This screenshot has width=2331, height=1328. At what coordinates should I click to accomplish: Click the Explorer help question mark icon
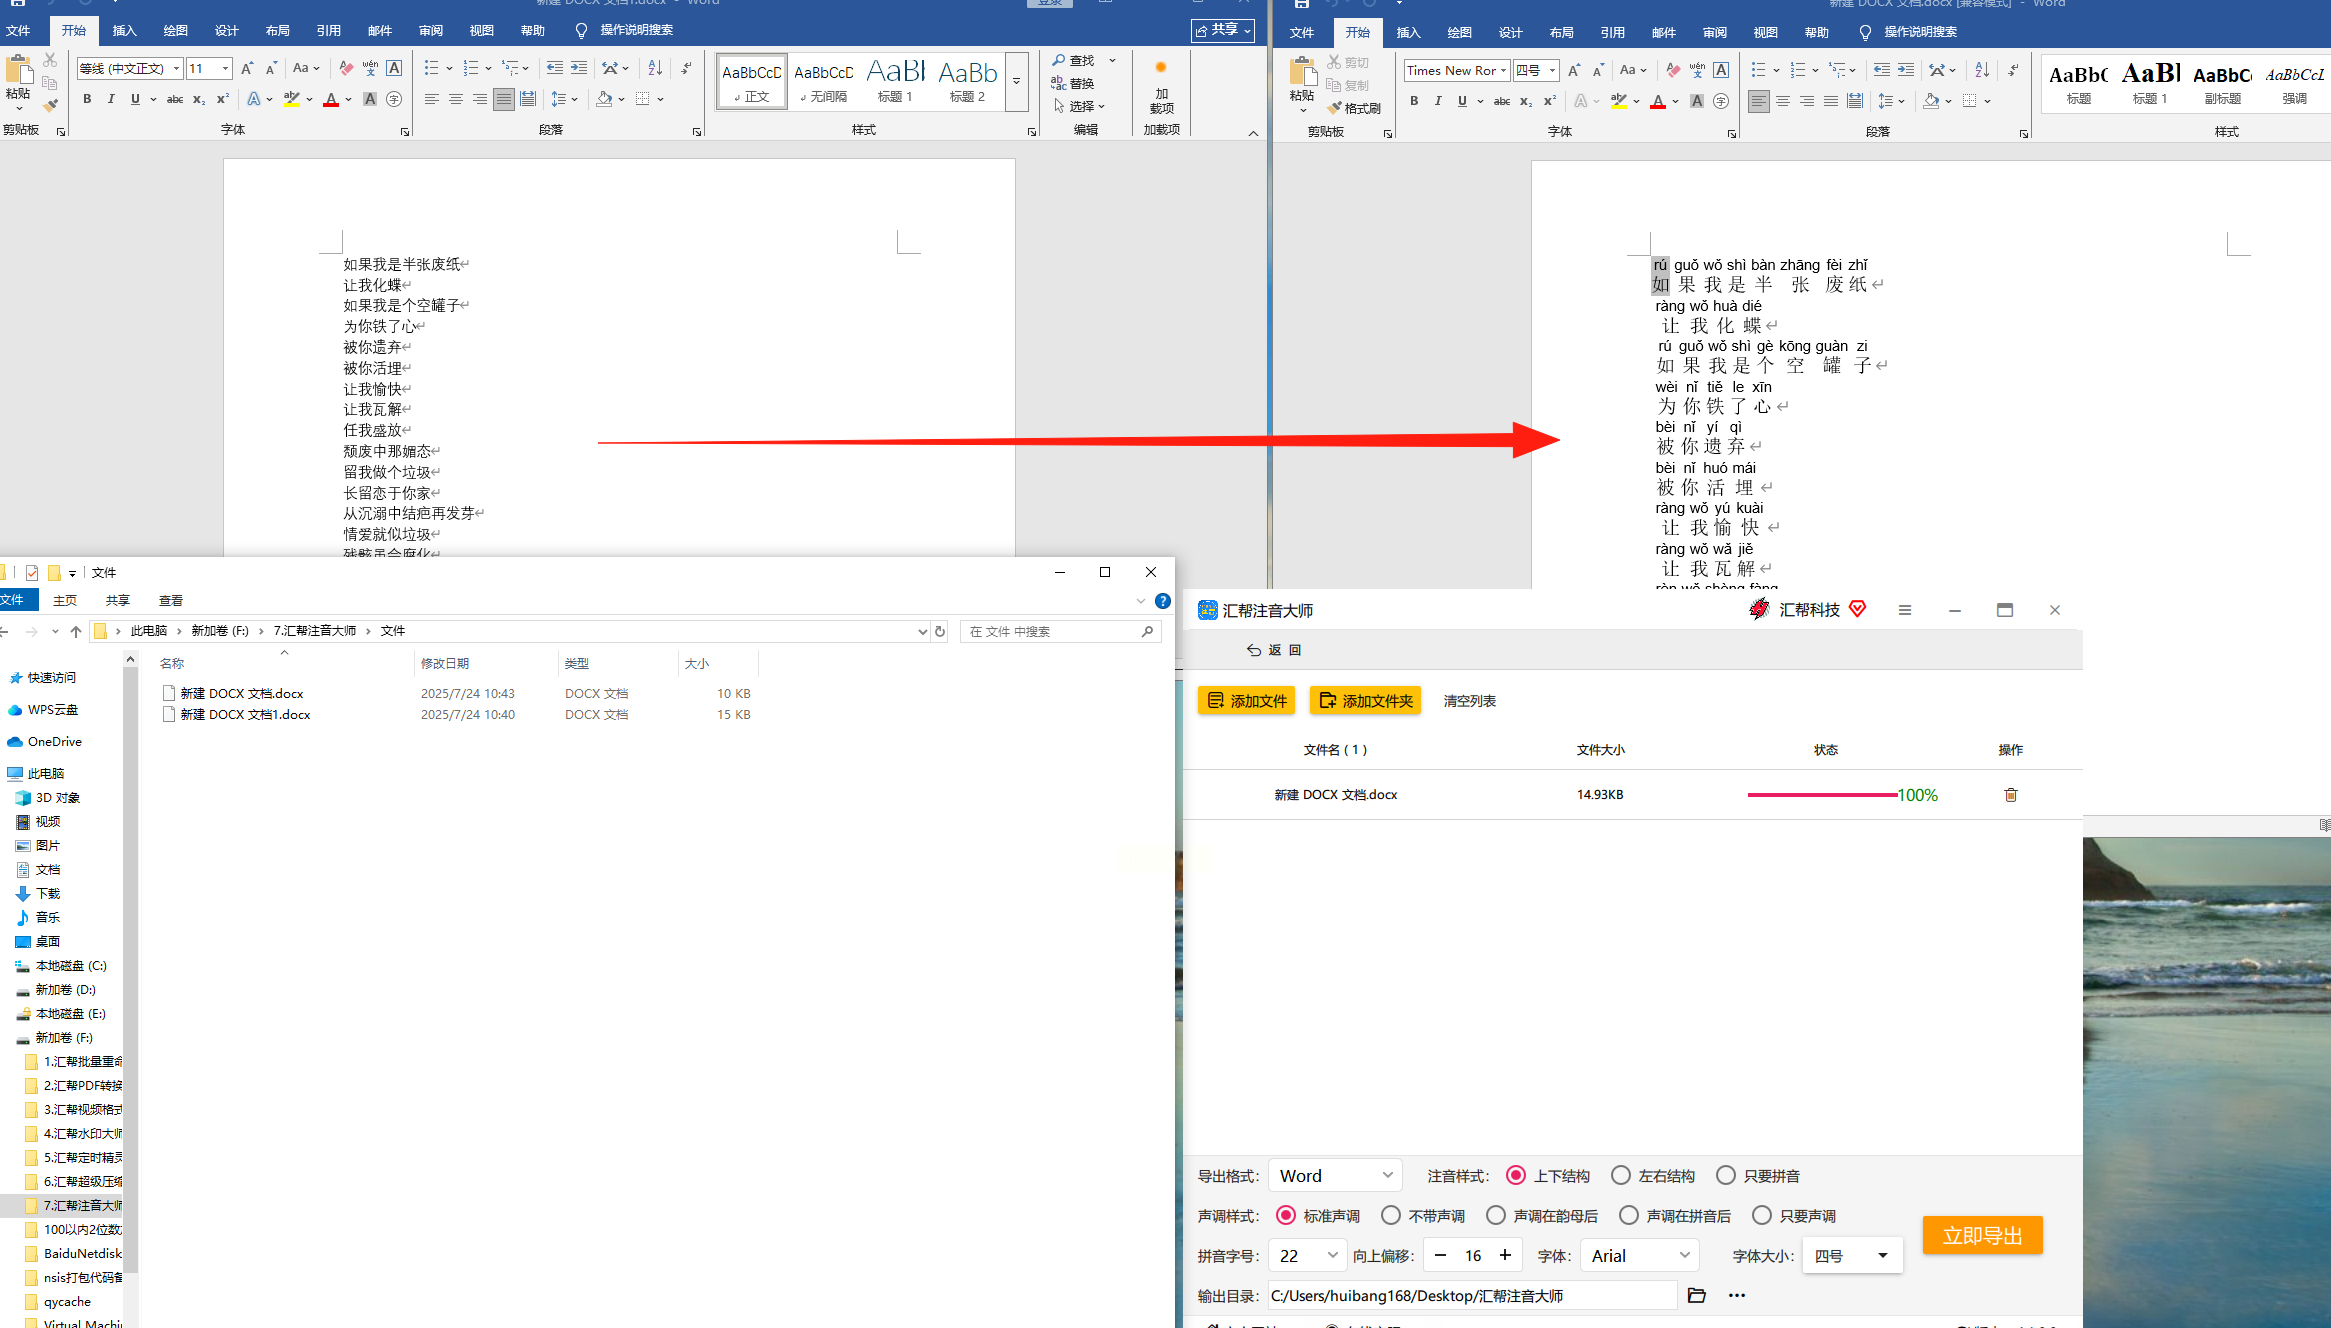[x=1162, y=601]
